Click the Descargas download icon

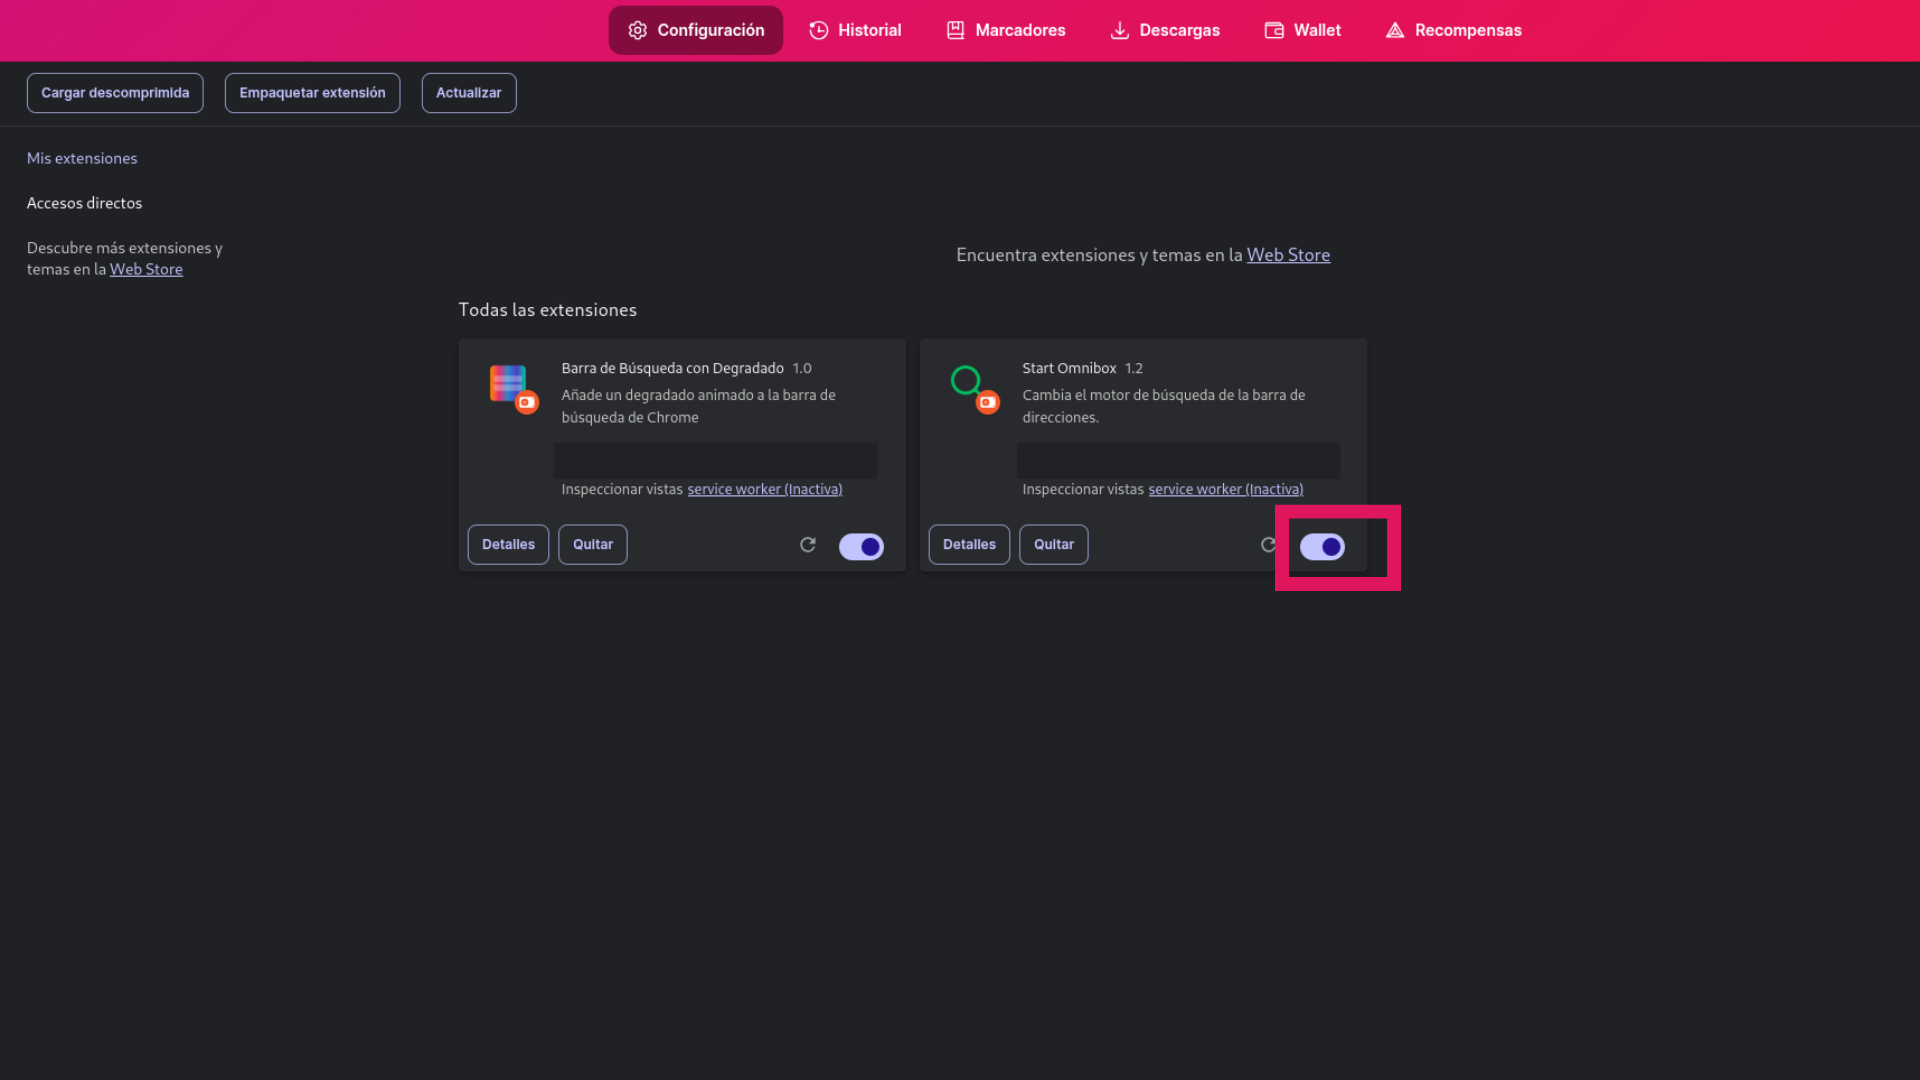pos(1118,30)
